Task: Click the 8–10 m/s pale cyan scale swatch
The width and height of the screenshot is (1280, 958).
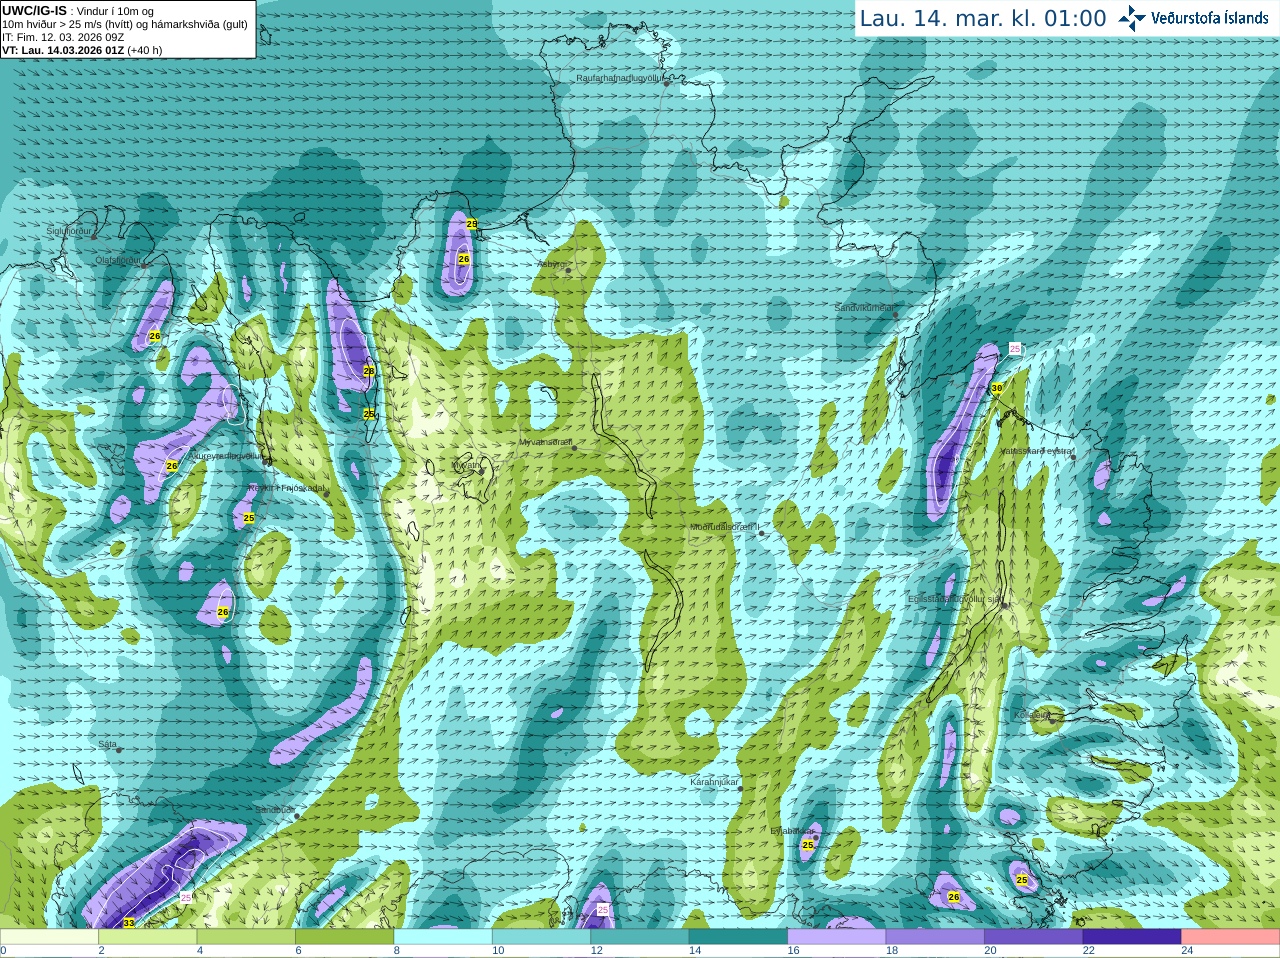Action: click(x=443, y=937)
